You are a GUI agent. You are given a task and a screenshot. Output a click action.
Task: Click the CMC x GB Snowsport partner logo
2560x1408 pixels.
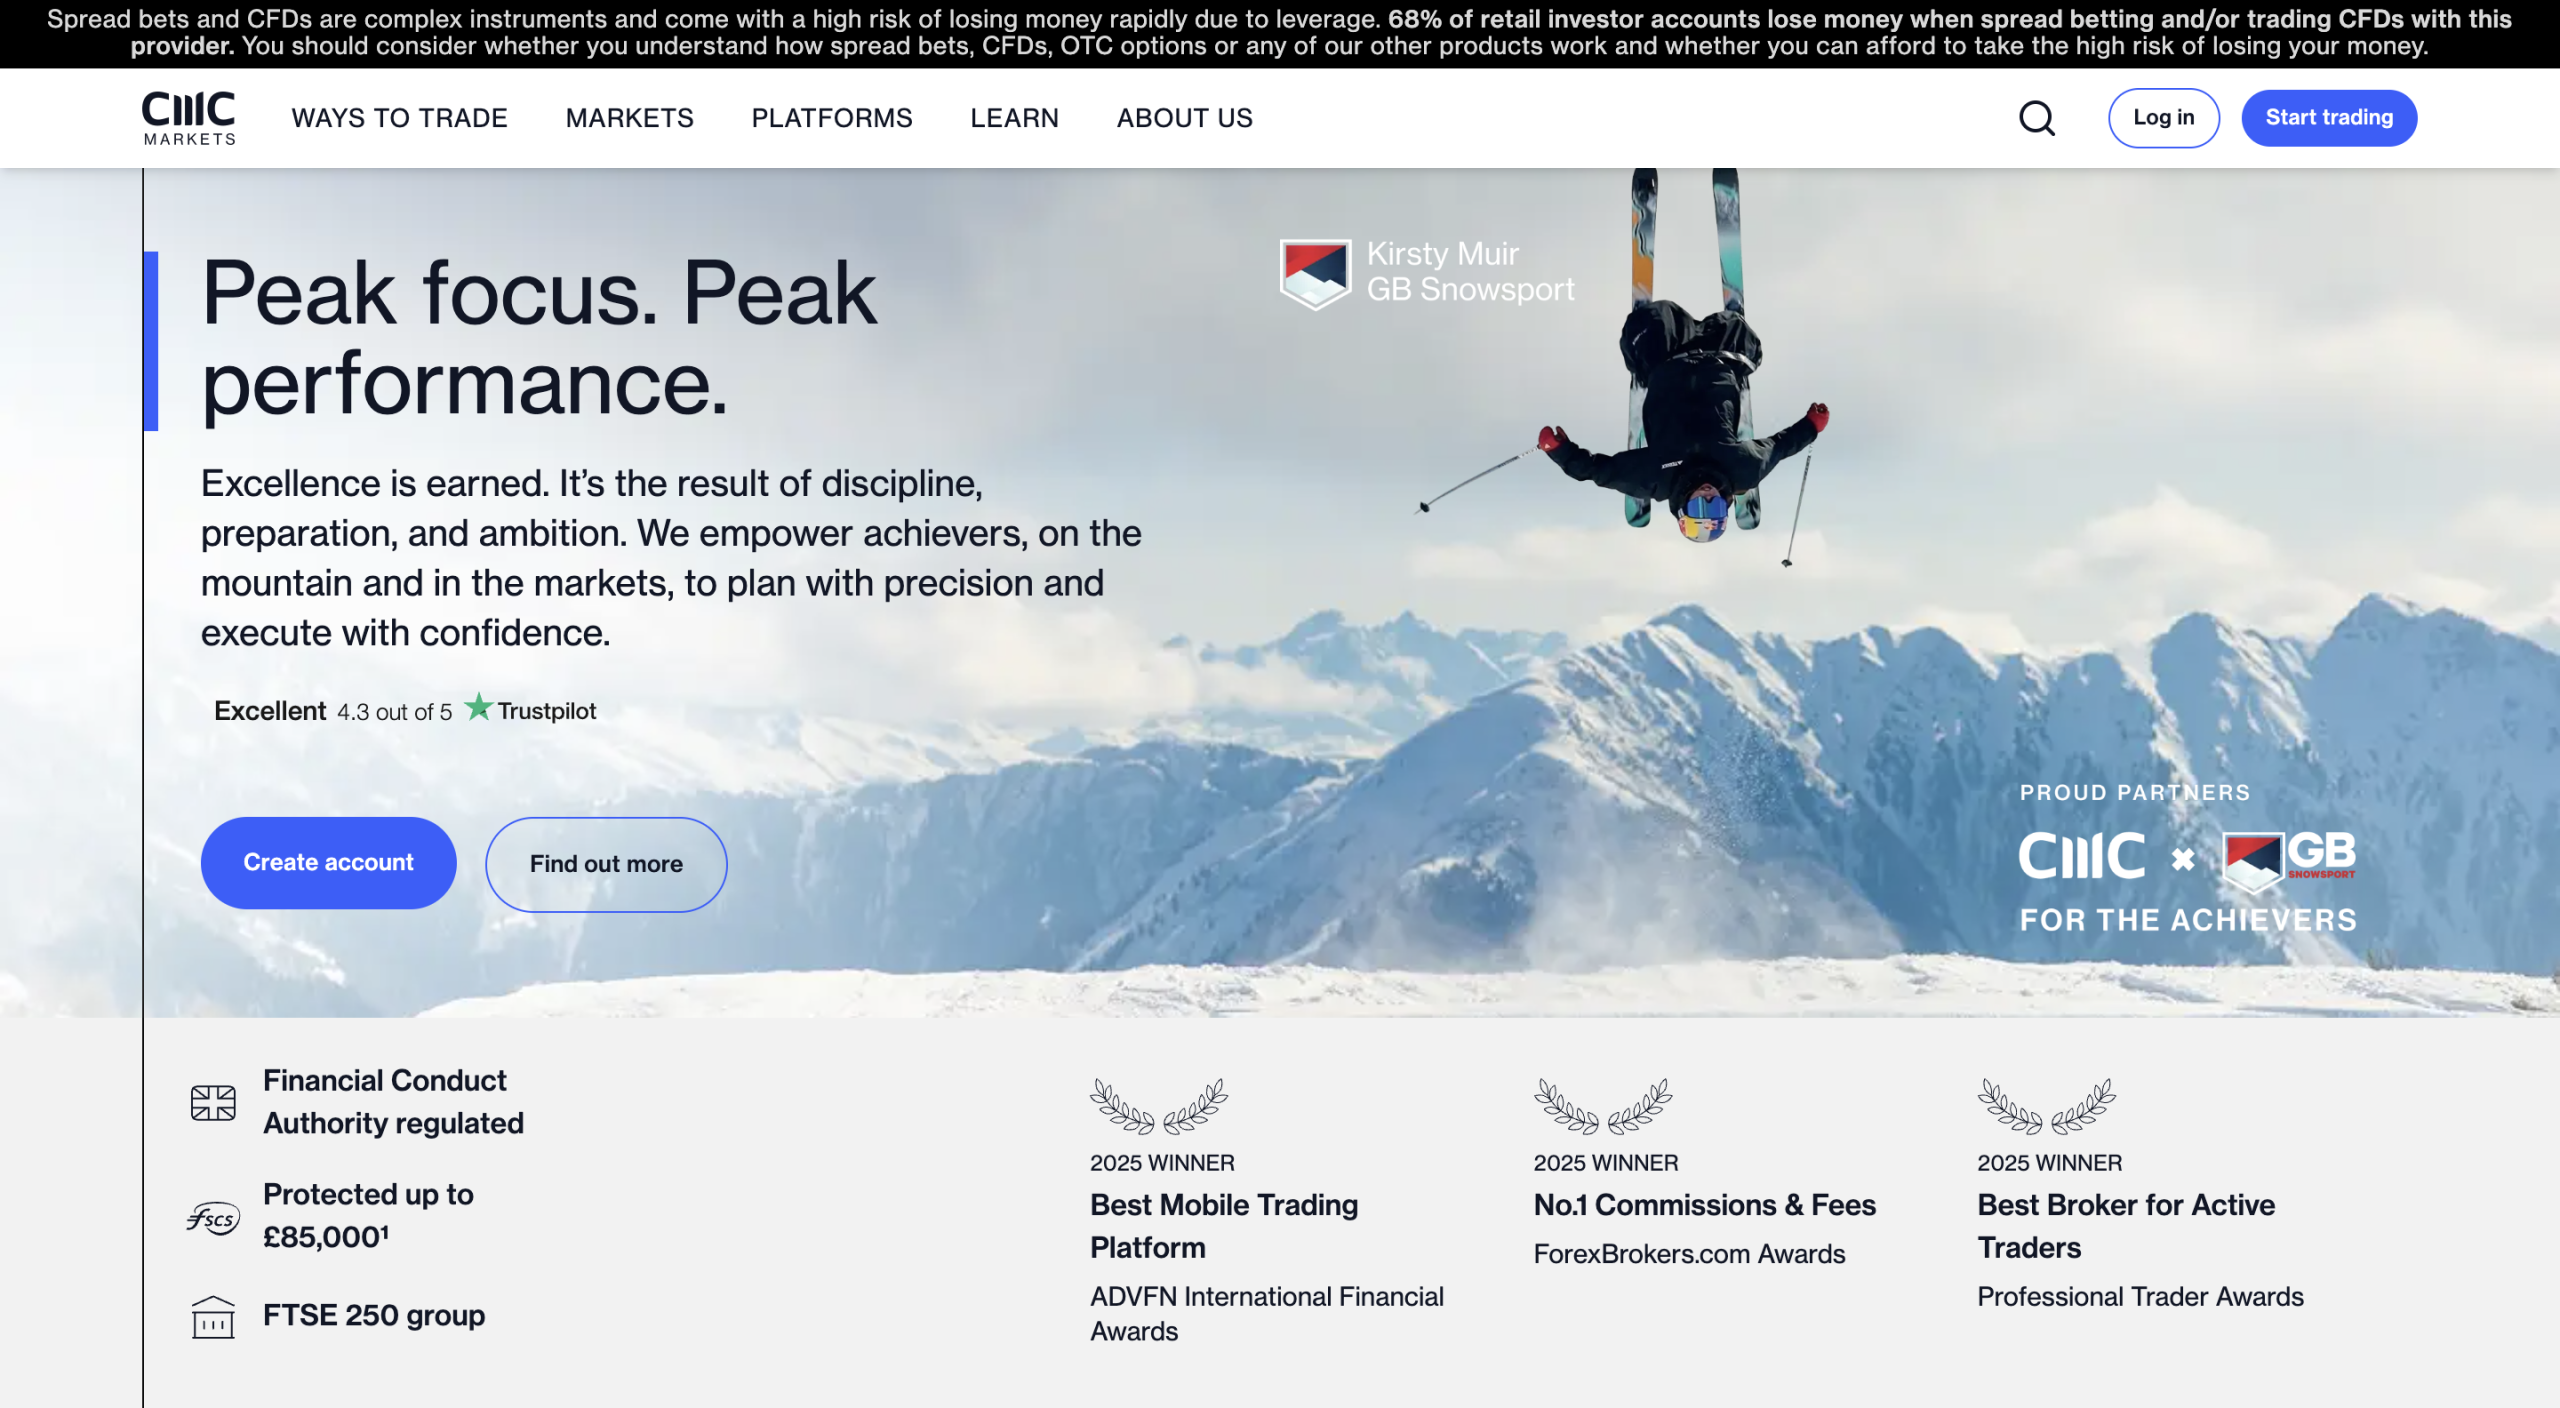click(2187, 858)
